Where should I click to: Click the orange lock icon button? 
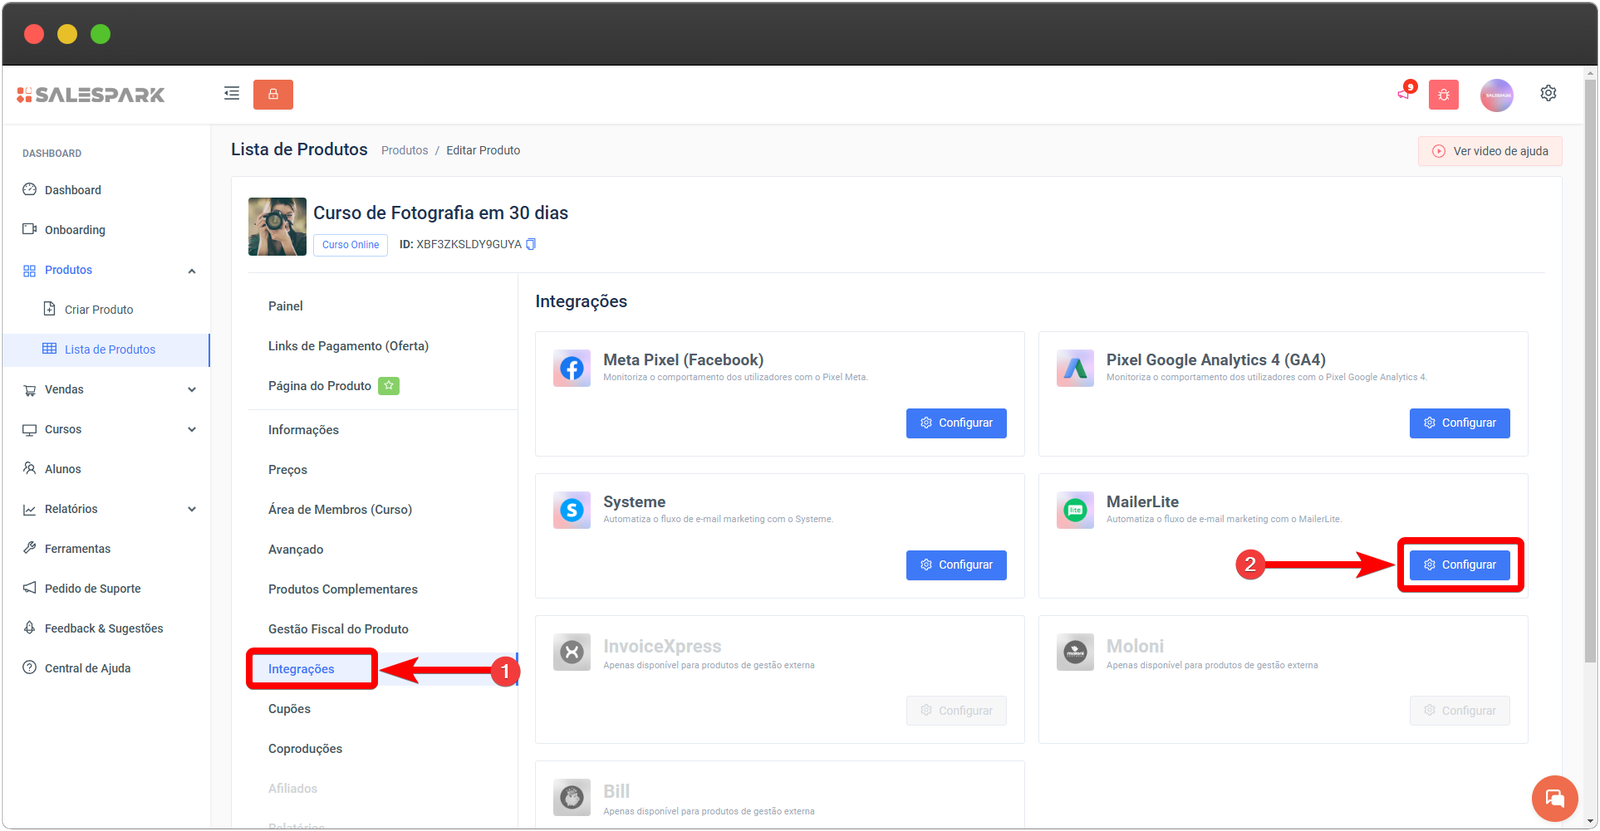273,94
